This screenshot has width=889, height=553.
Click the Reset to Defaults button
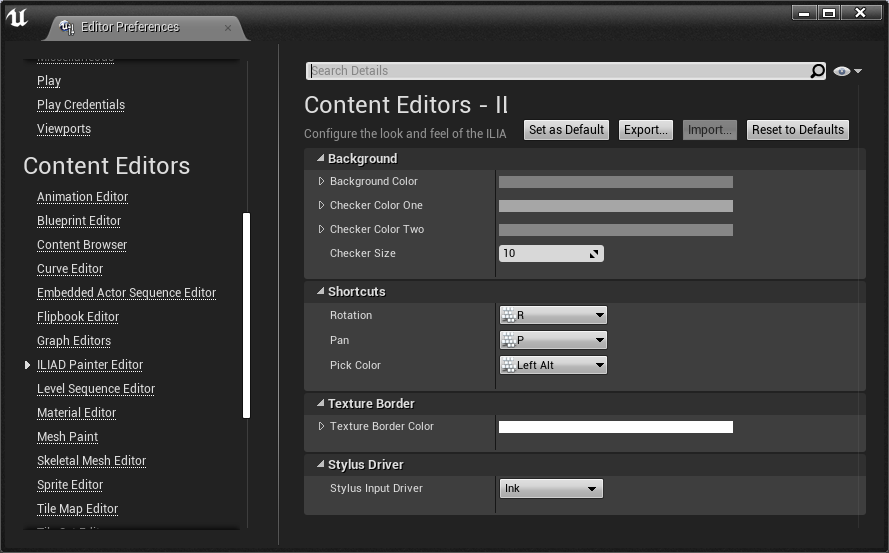(798, 130)
